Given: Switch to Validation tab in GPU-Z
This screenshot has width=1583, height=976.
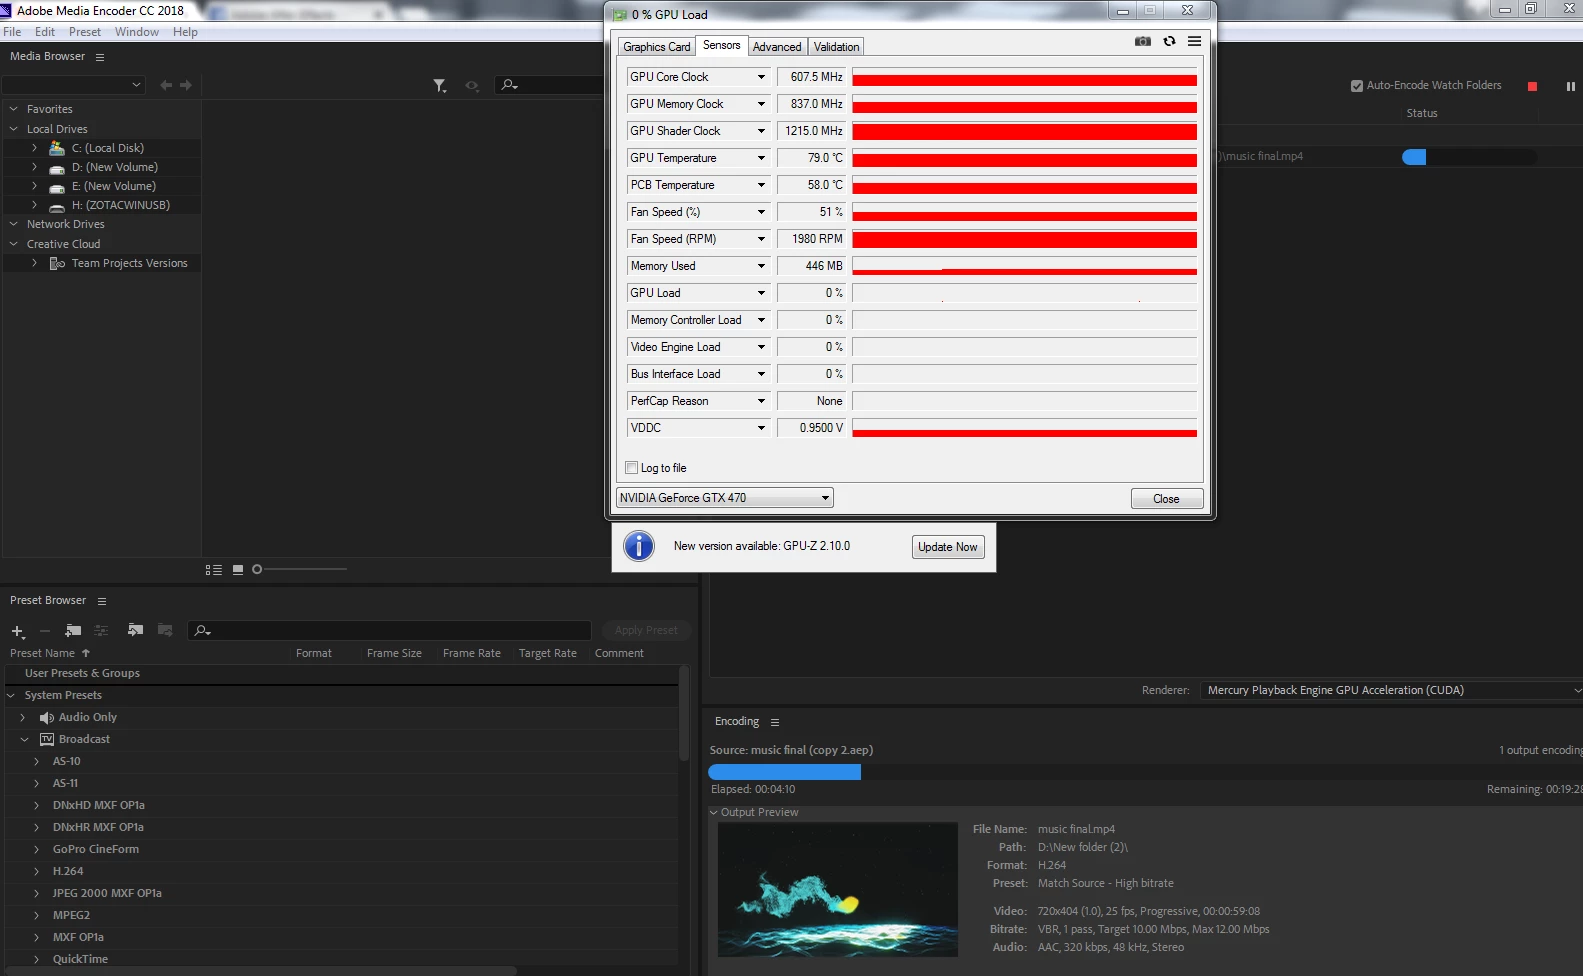Looking at the screenshot, I should point(837,47).
